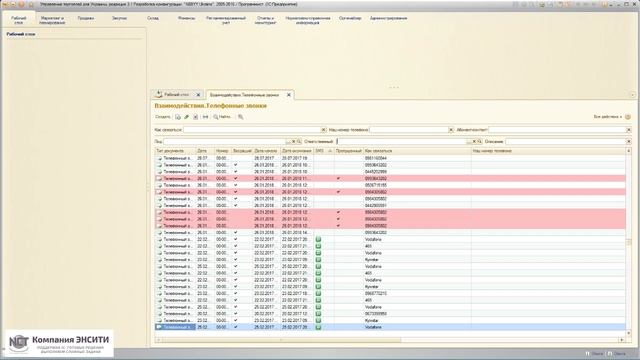Clear the Описание filter field

tap(629, 142)
